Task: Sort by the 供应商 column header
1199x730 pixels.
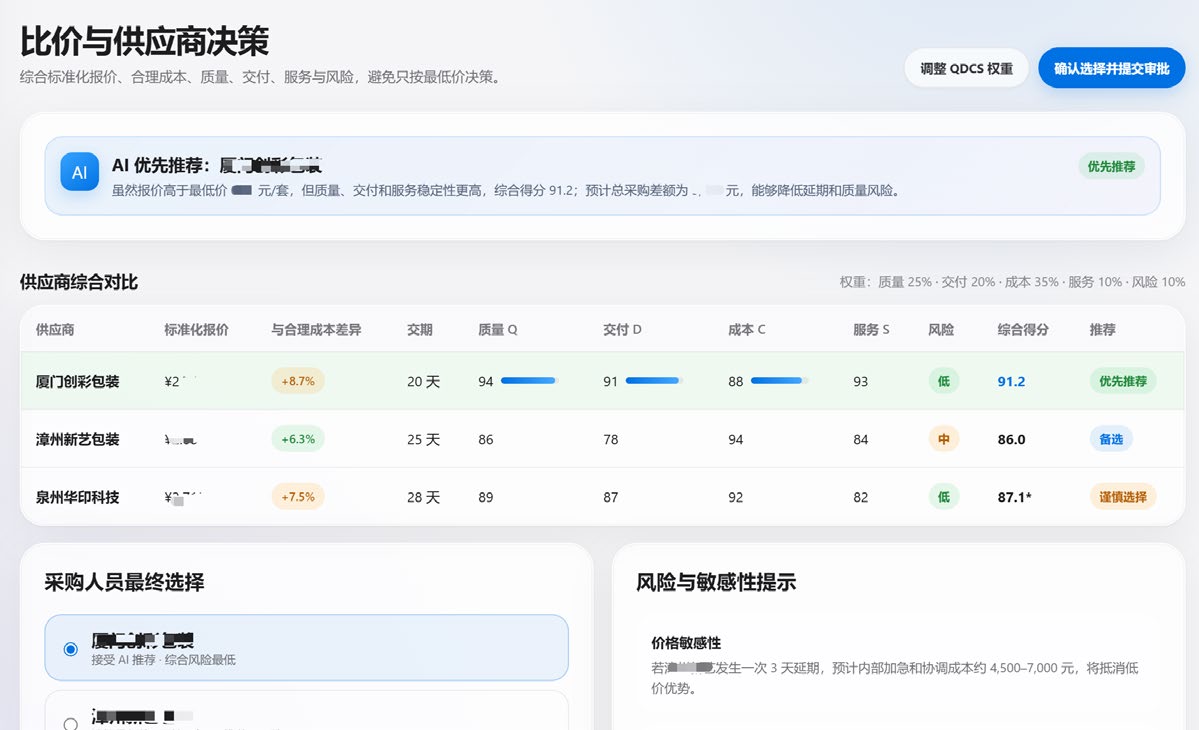Action: pos(55,329)
